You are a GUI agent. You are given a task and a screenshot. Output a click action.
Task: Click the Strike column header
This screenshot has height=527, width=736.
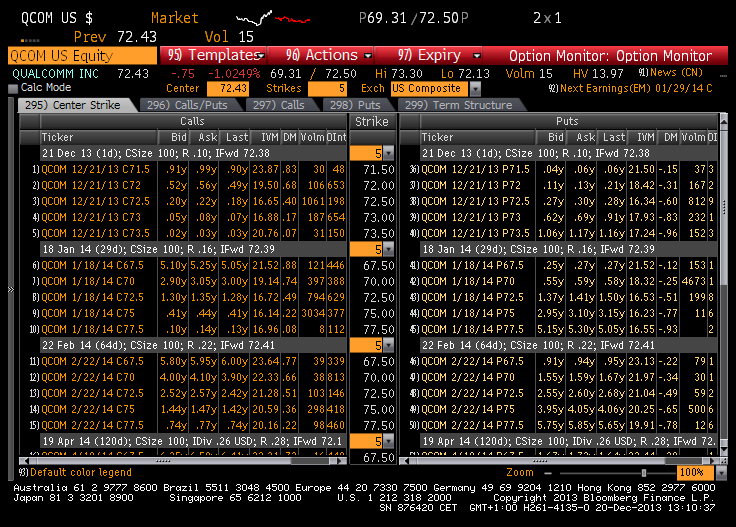[x=372, y=122]
